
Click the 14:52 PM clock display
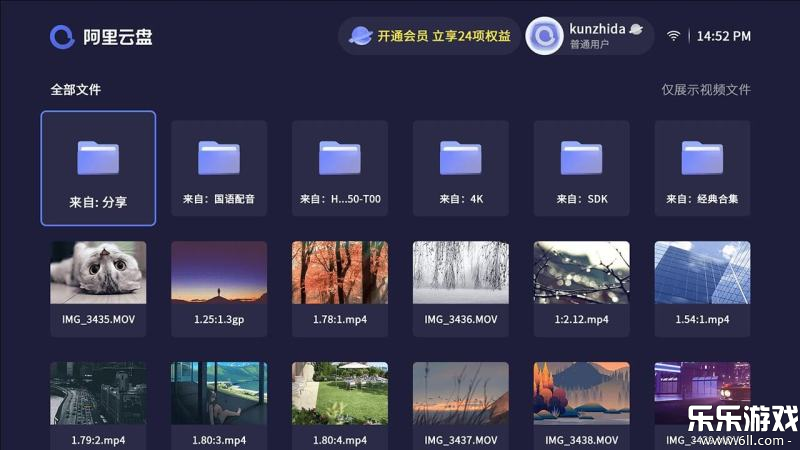point(724,36)
